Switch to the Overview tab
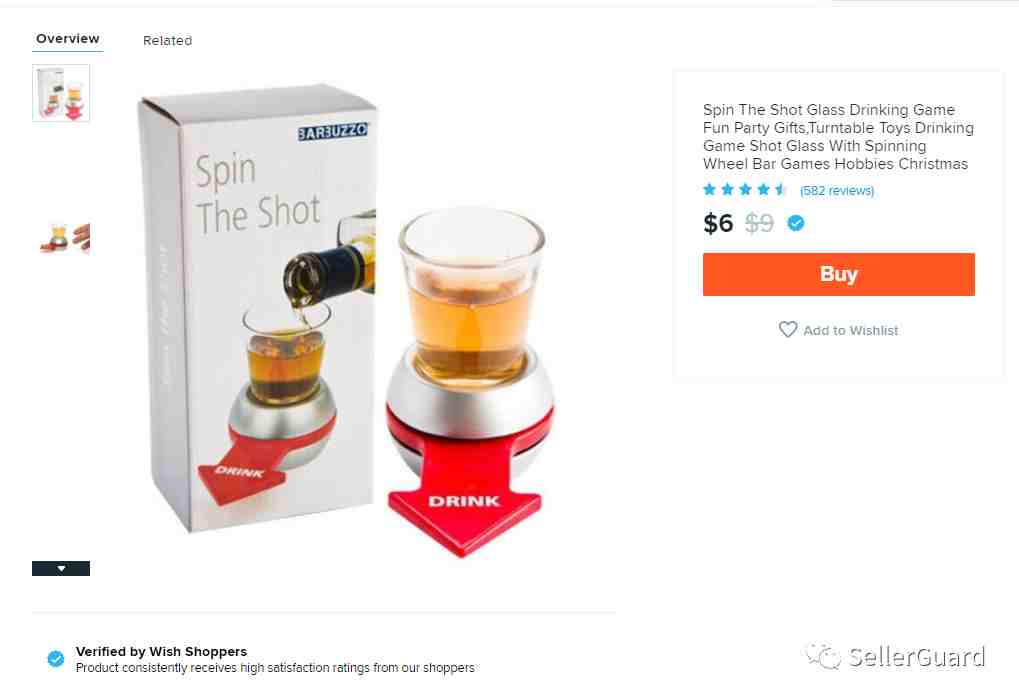1019x698 pixels. [68, 39]
